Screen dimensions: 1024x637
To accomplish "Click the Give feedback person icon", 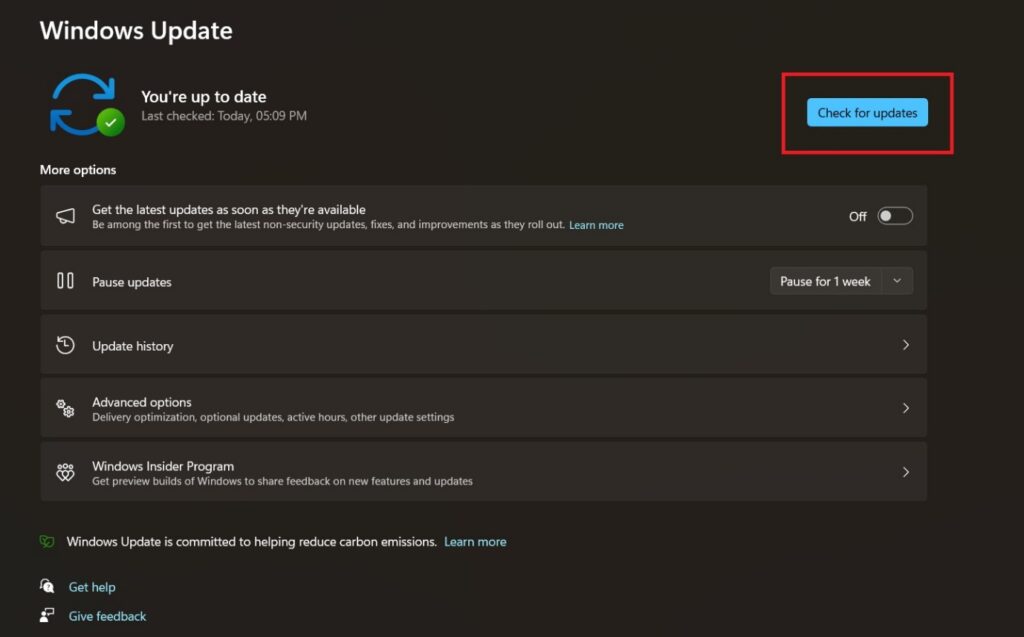I will 47,615.
